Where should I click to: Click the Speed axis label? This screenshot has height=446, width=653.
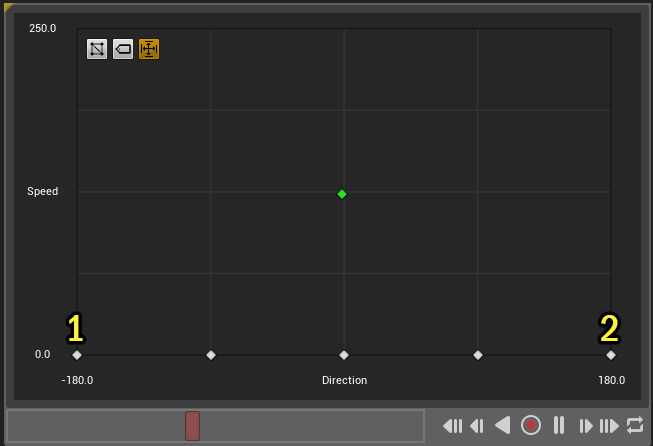pos(42,192)
